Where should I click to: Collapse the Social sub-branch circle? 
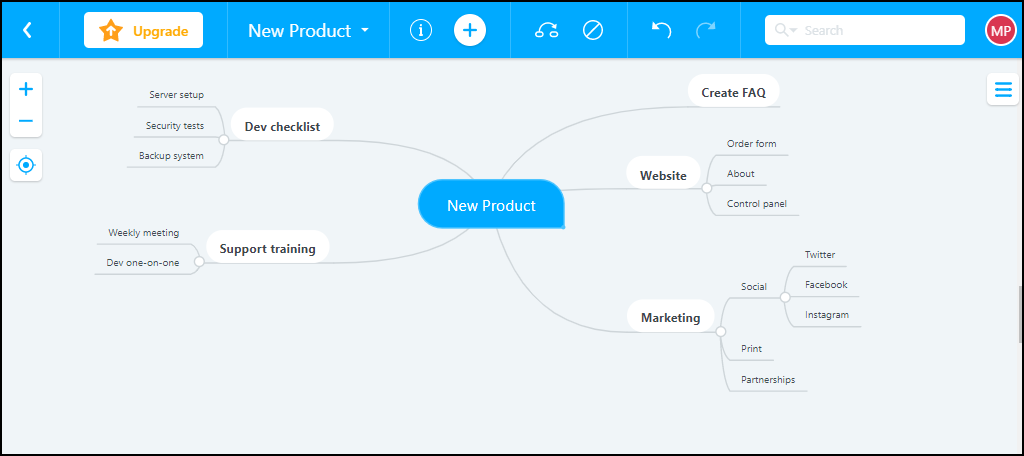pyautogui.click(x=785, y=297)
